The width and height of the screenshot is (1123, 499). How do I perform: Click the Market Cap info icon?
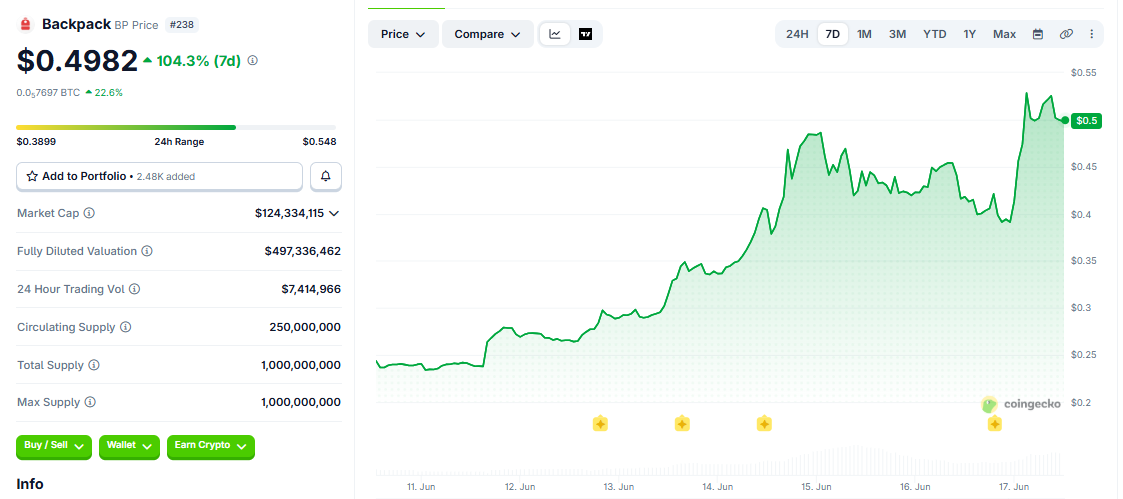(x=90, y=213)
